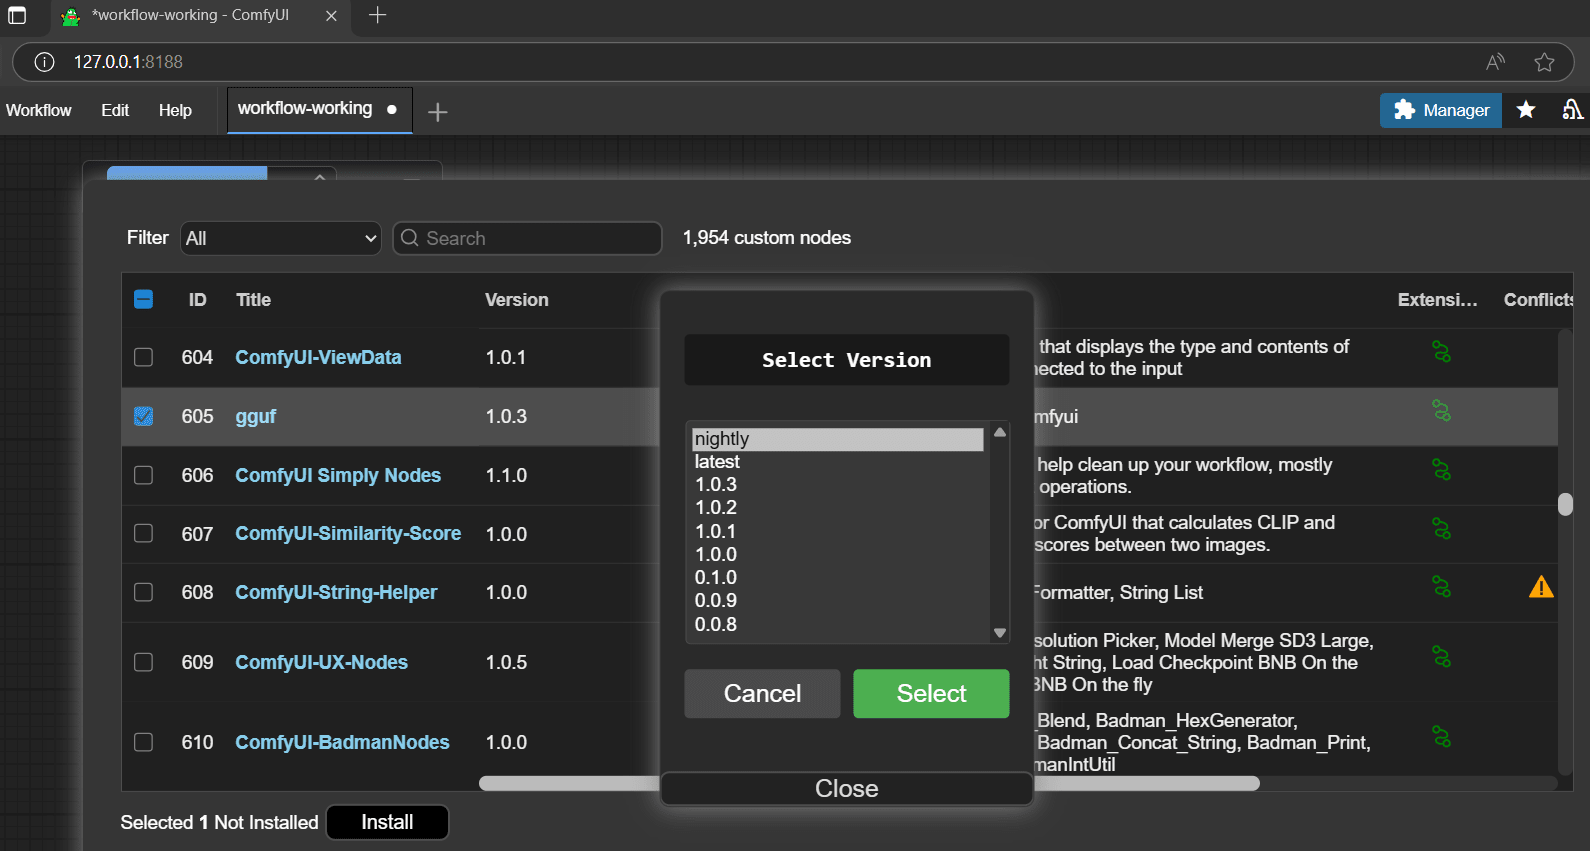Check the ComfyUI-BadmanNodes checkbox
This screenshot has height=851, width=1590.
pyautogui.click(x=144, y=742)
